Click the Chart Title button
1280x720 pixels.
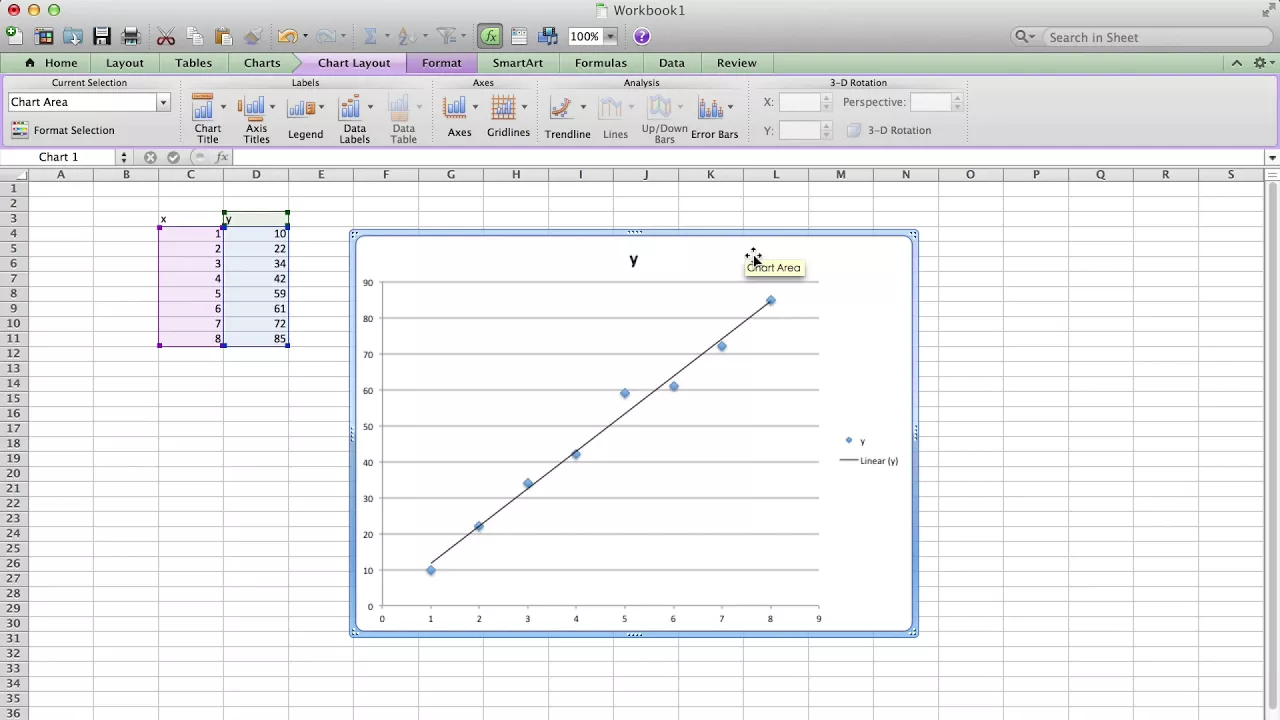(207, 119)
